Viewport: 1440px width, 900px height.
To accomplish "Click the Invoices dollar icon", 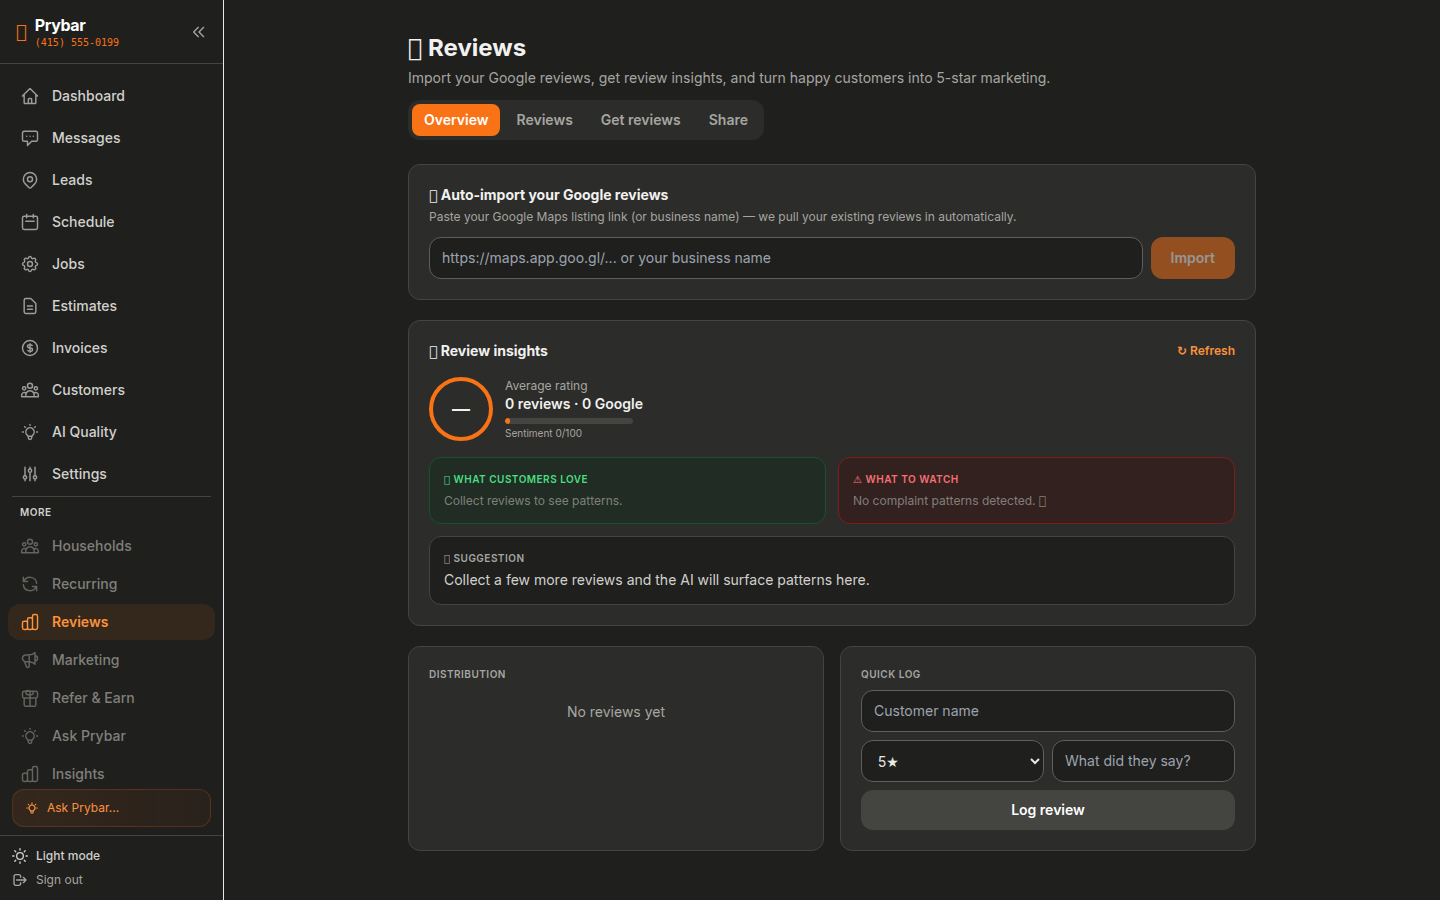I will (30, 348).
